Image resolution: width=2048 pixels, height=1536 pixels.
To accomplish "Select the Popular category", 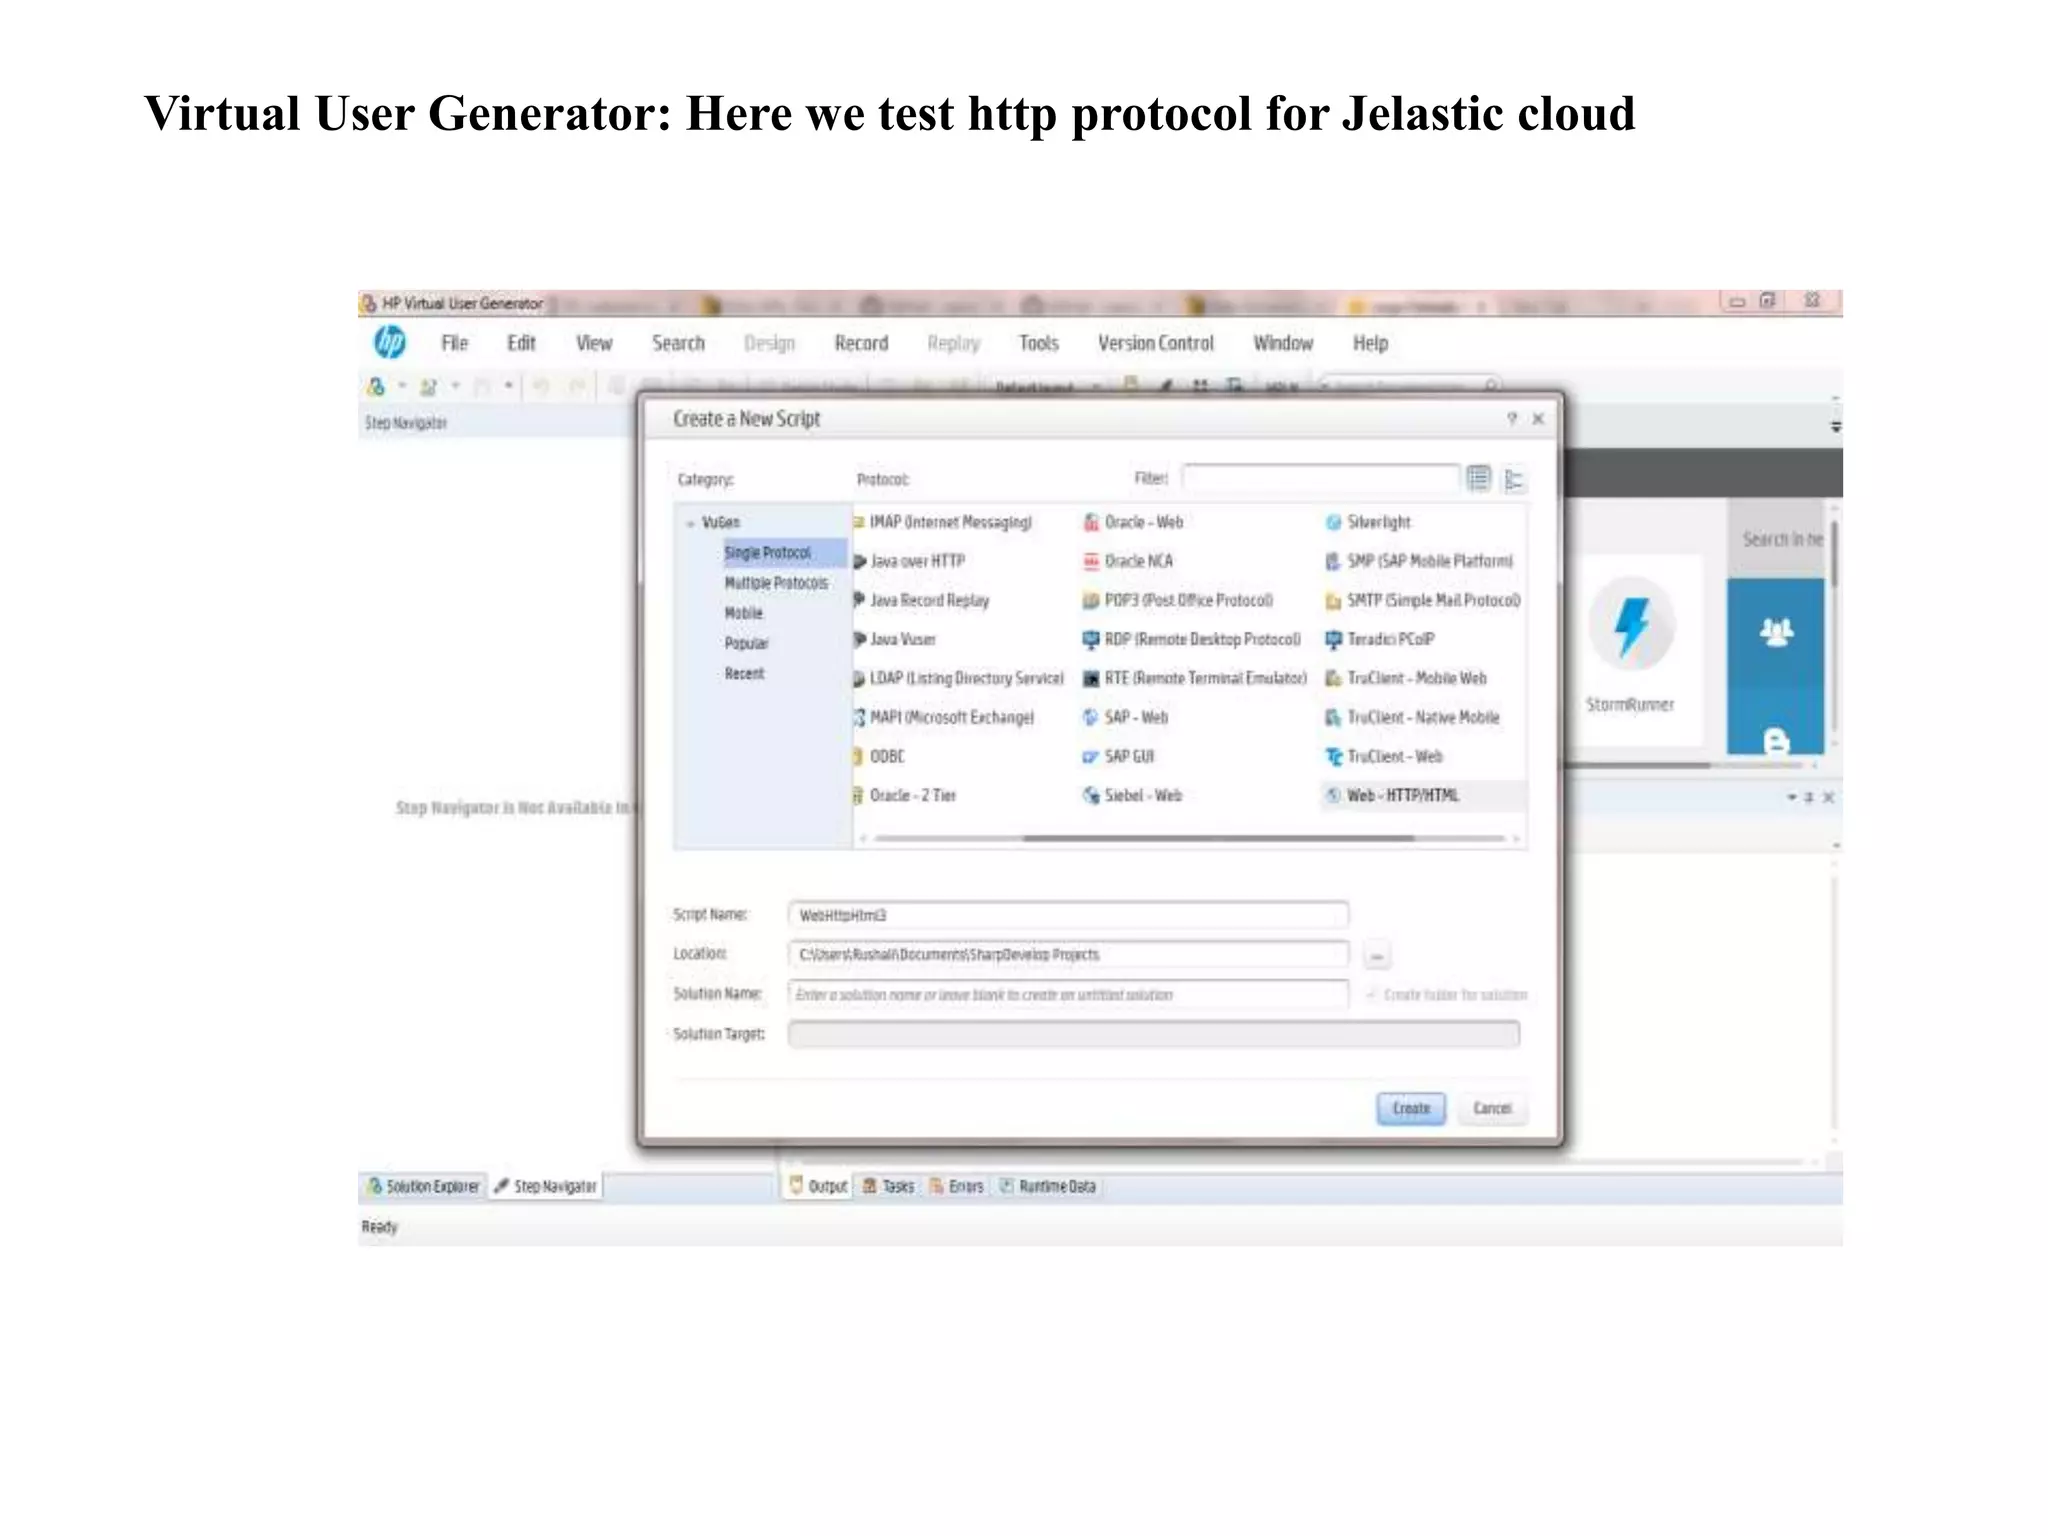I will [746, 643].
